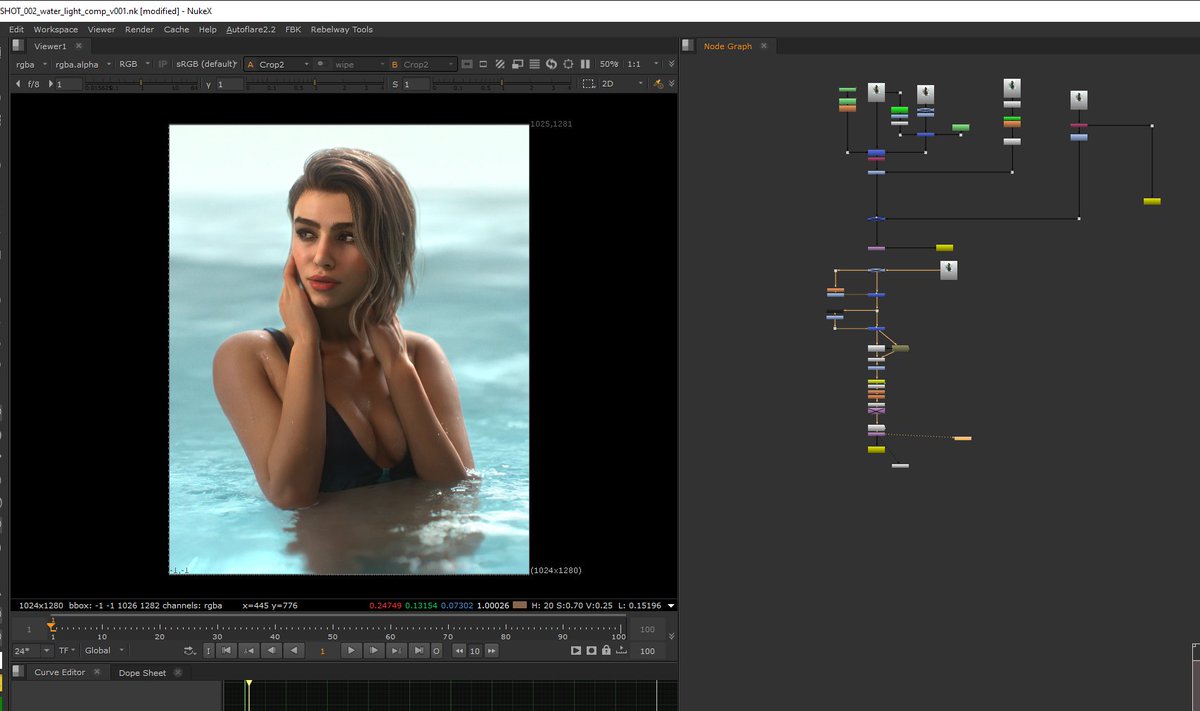Open the B input Crop2 dropdown
The width and height of the screenshot is (1200, 711).
click(x=423, y=64)
